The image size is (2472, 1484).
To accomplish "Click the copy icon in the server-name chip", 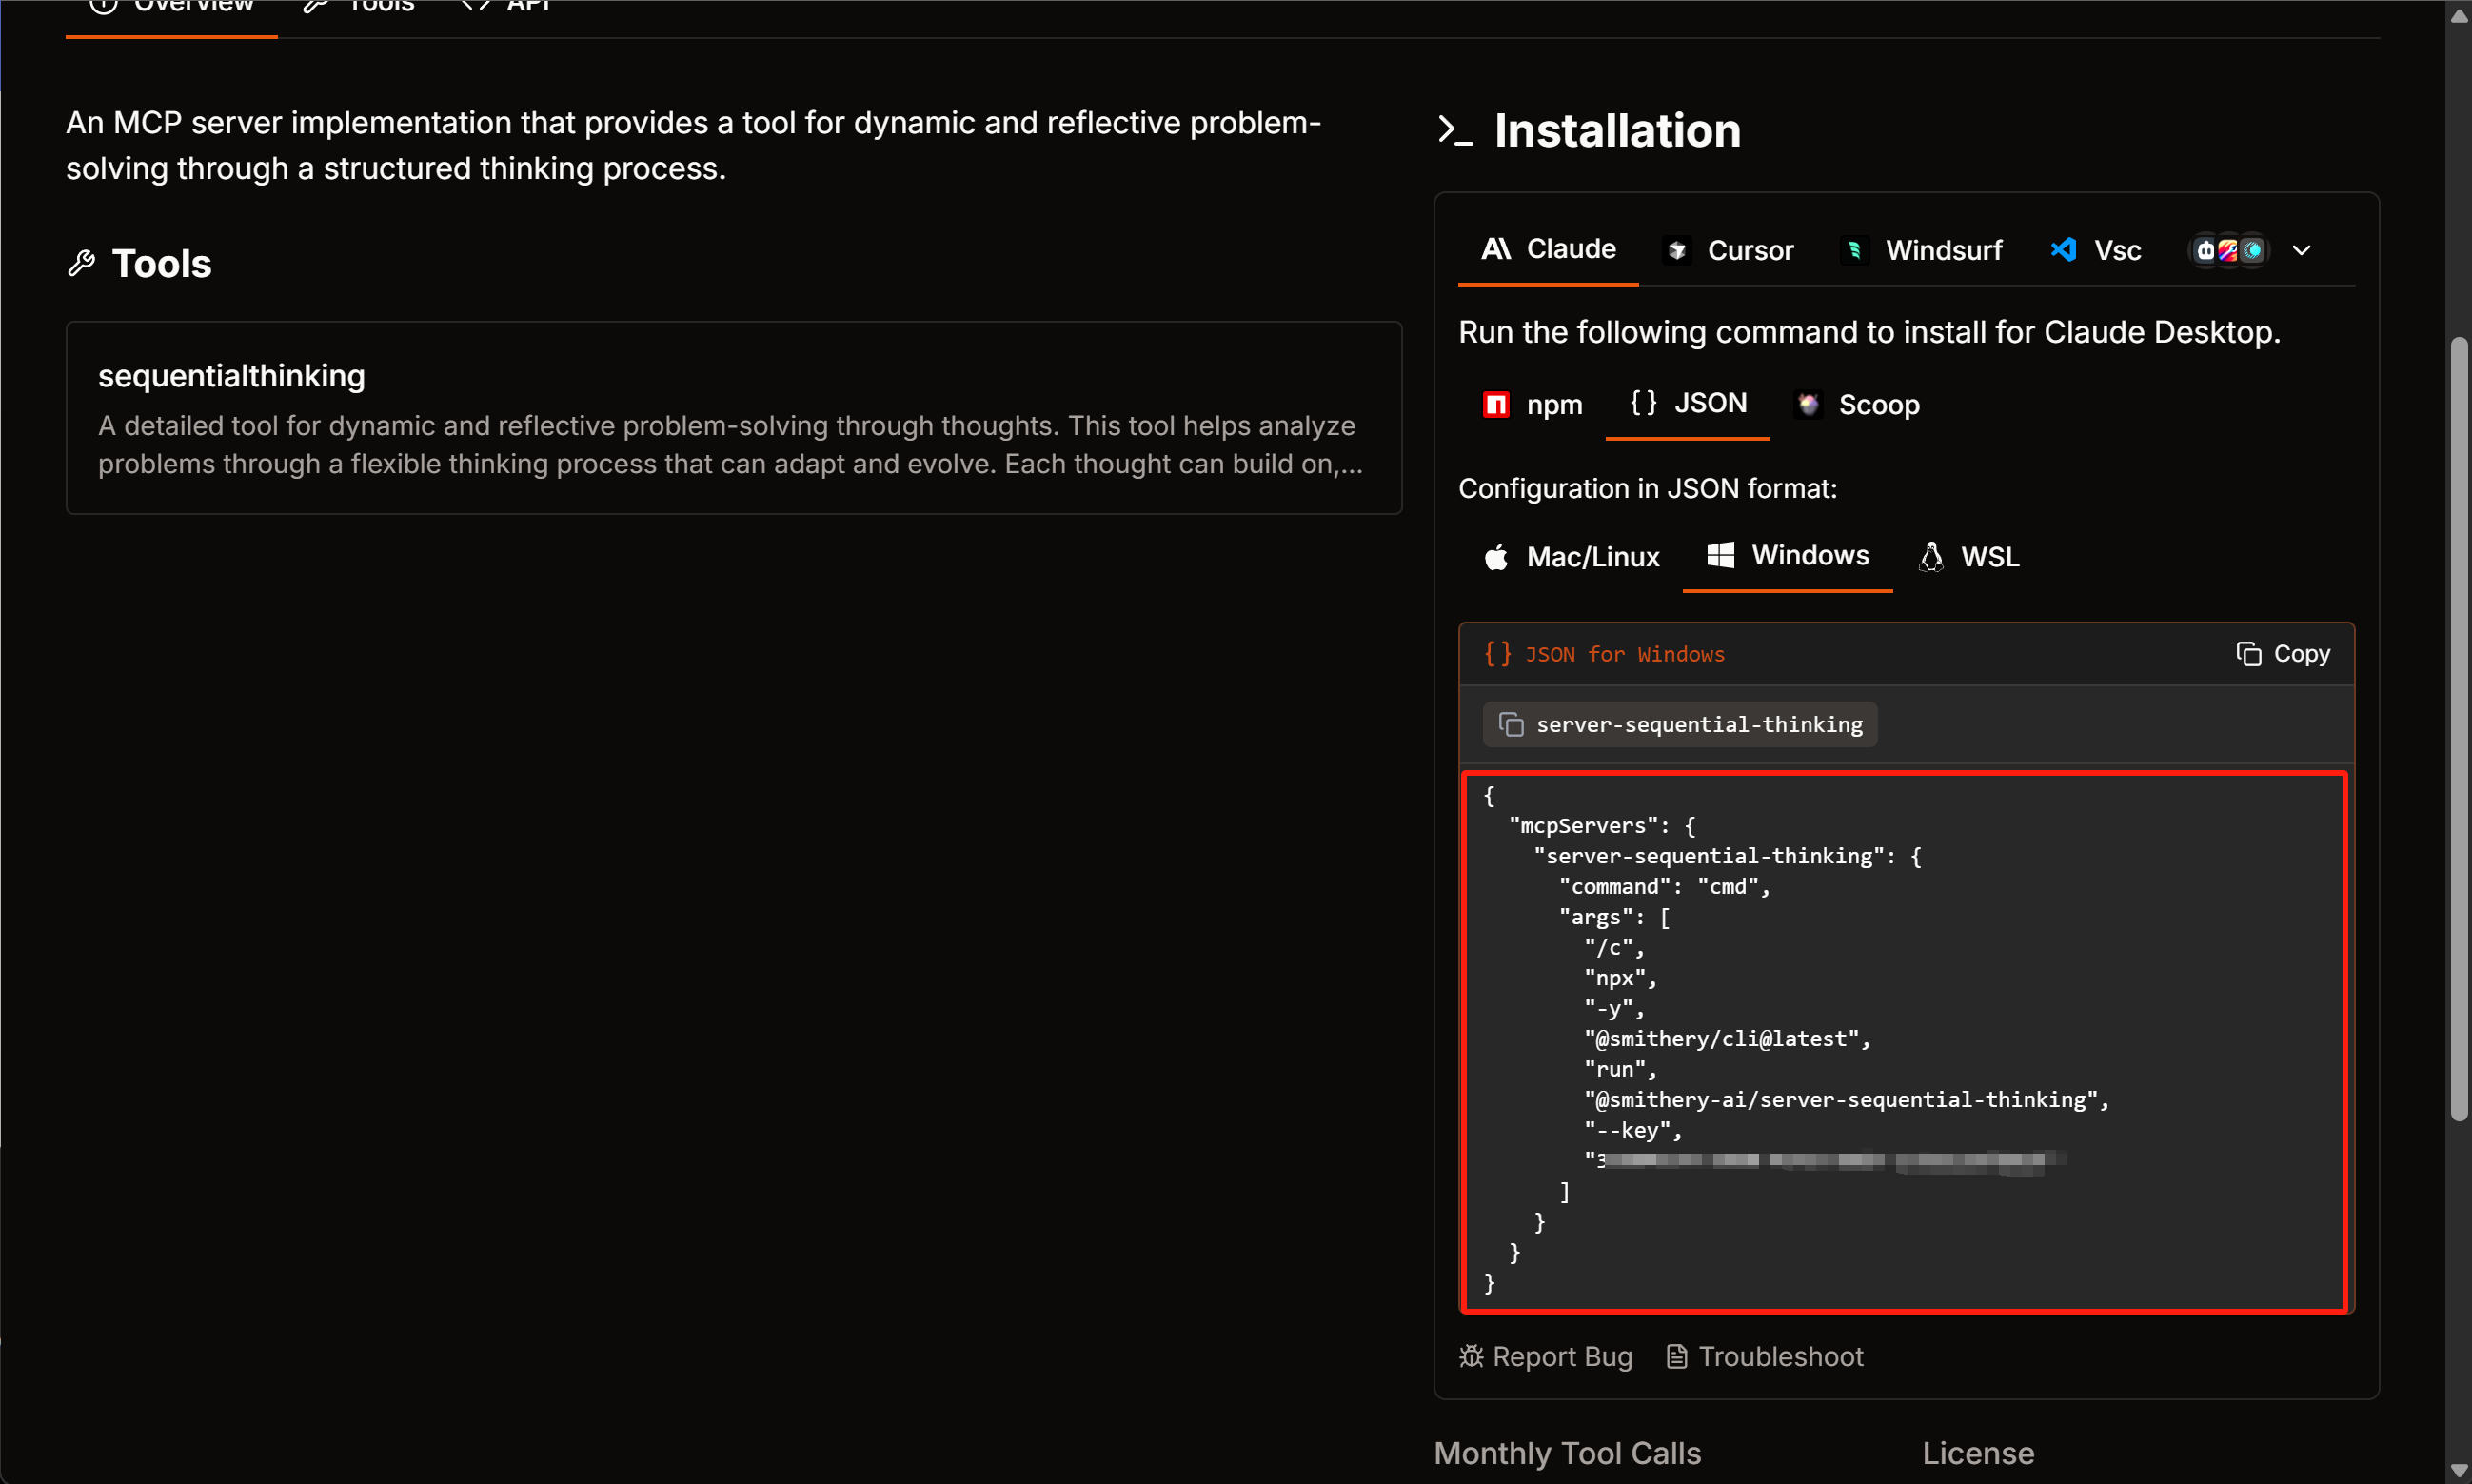I will click(1511, 724).
